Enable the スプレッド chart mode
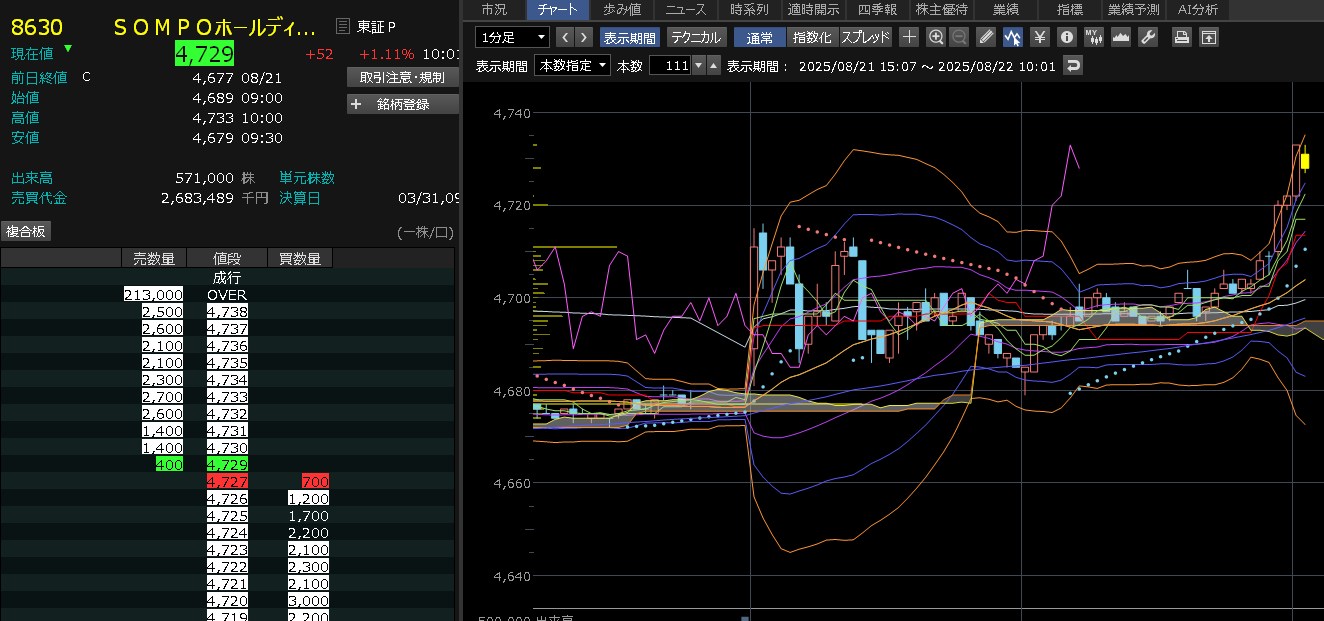Image resolution: width=1324 pixels, height=621 pixels. click(865, 38)
